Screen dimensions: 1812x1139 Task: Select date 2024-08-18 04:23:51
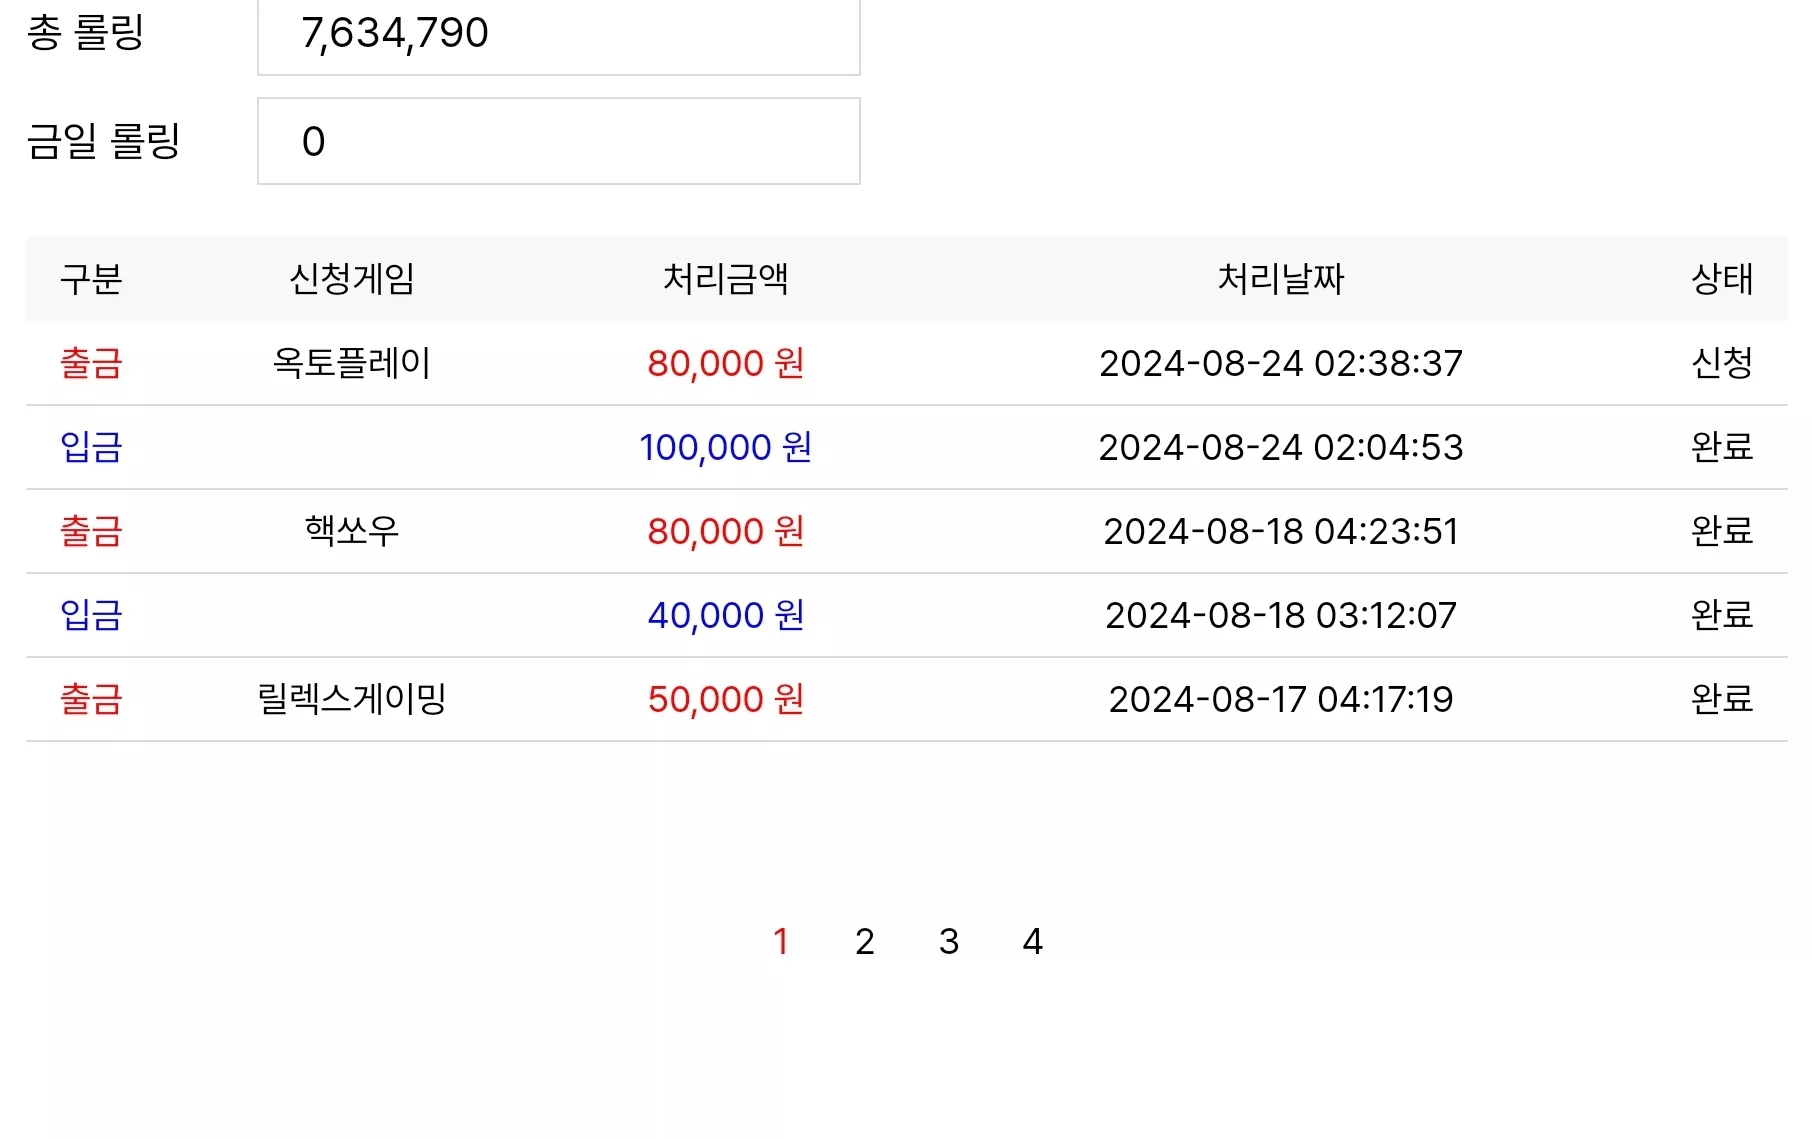[x=1281, y=531]
